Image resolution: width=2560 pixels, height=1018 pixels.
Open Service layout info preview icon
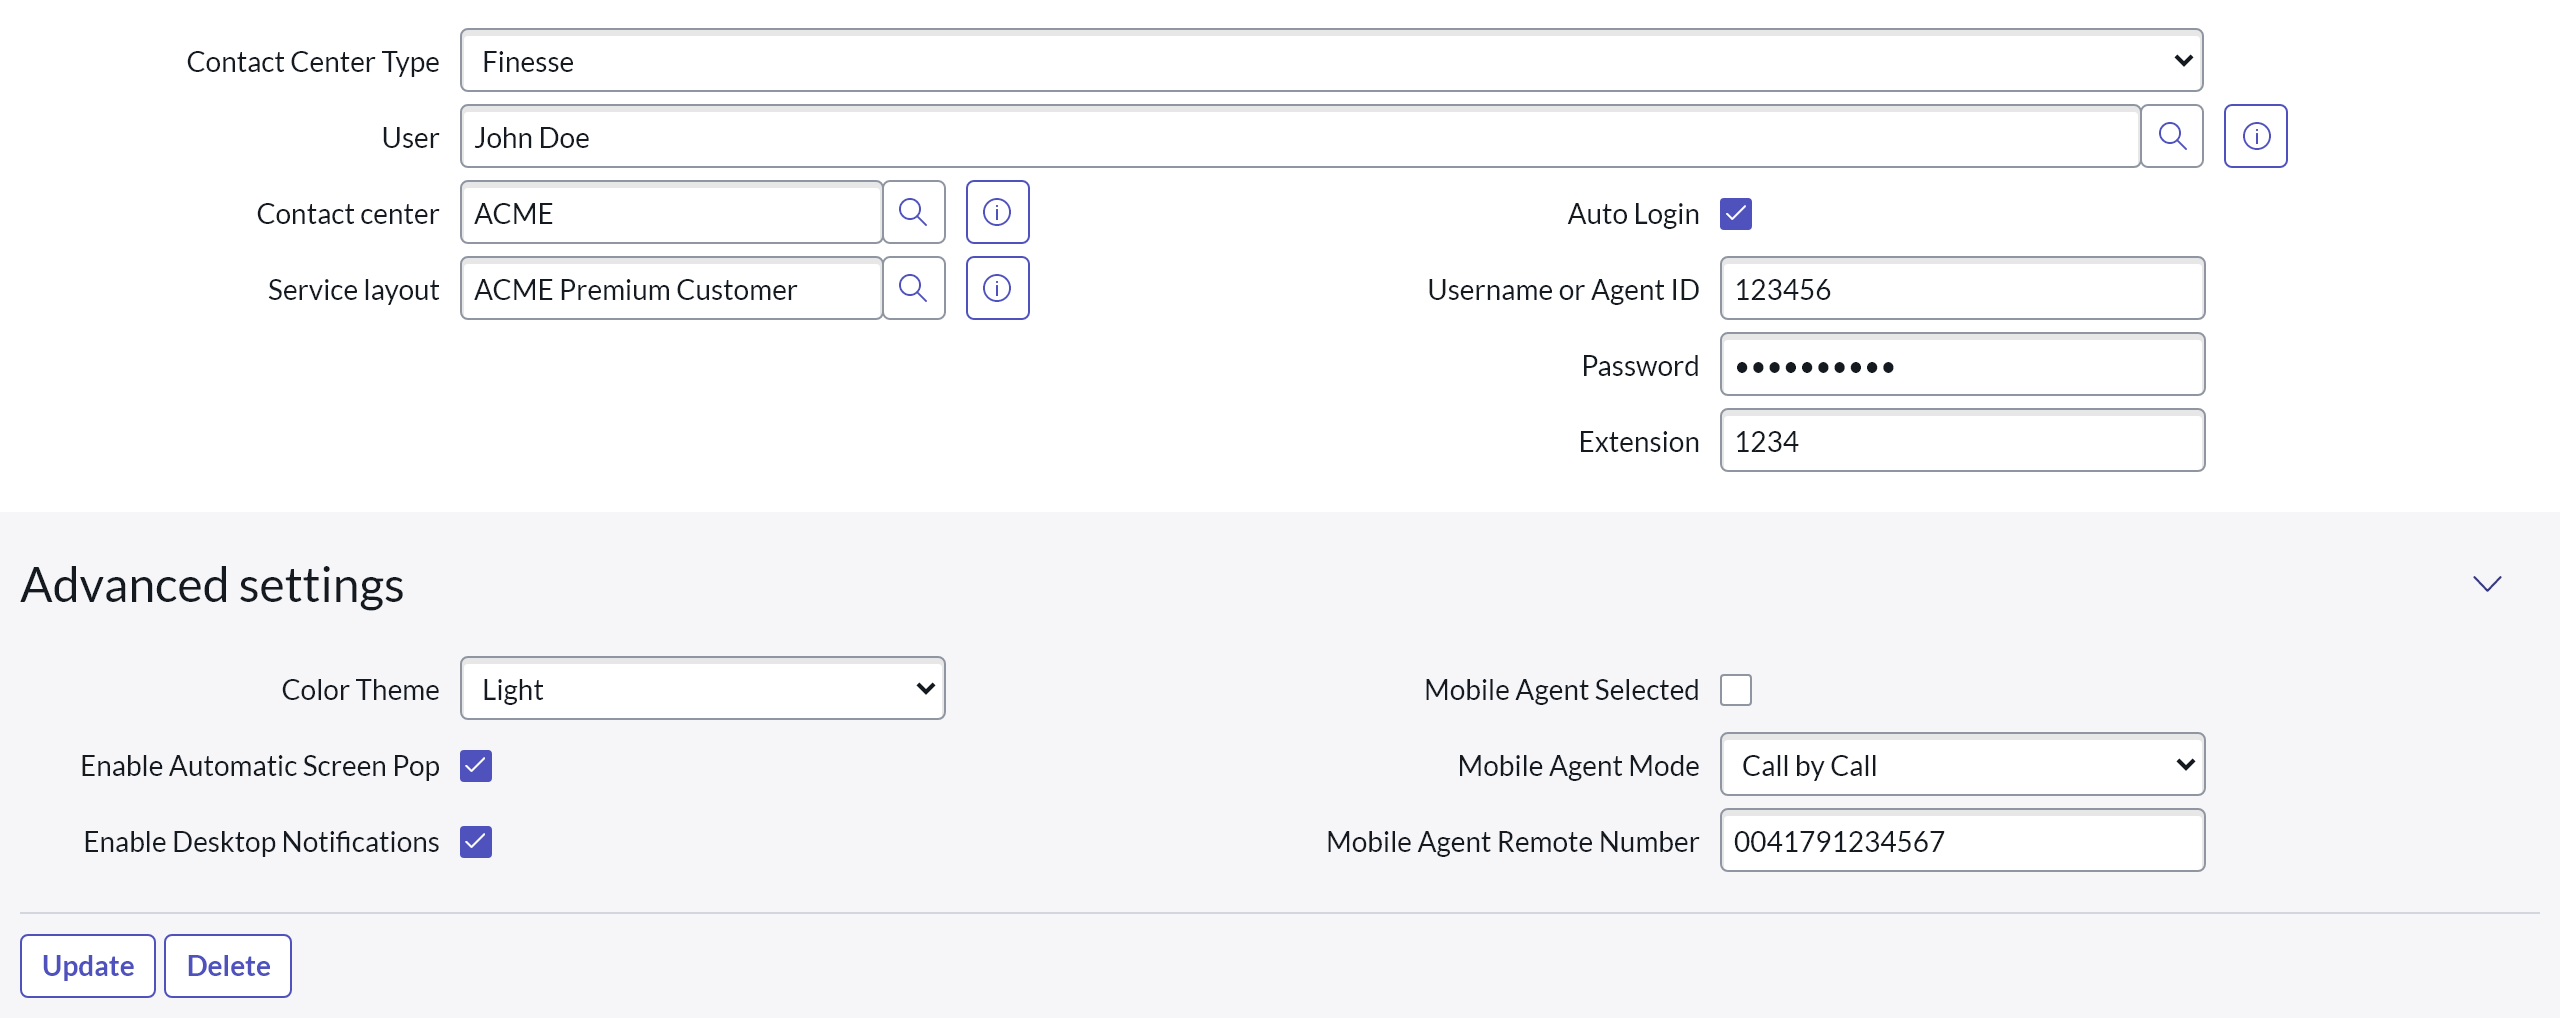point(997,288)
